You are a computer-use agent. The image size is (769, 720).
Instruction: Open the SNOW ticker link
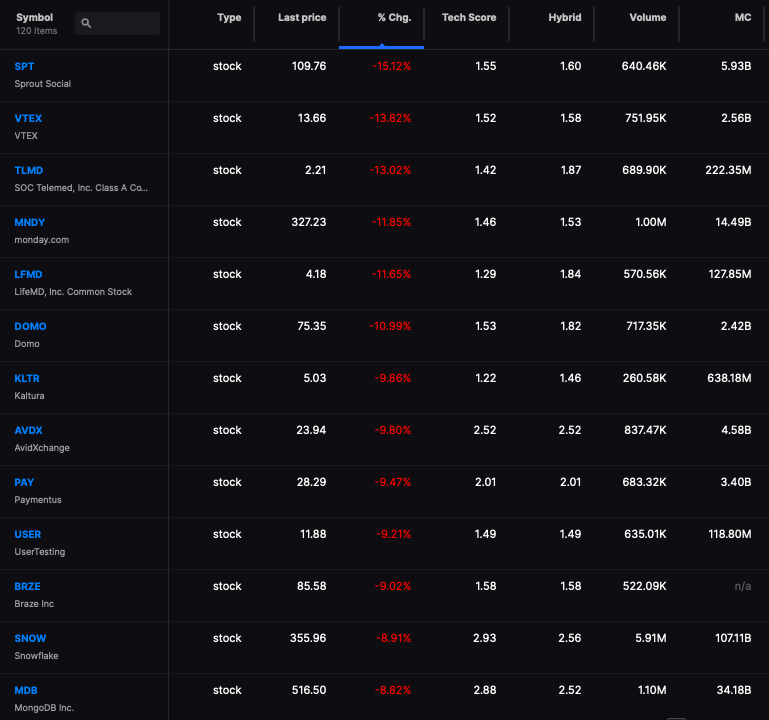[x=30, y=638]
